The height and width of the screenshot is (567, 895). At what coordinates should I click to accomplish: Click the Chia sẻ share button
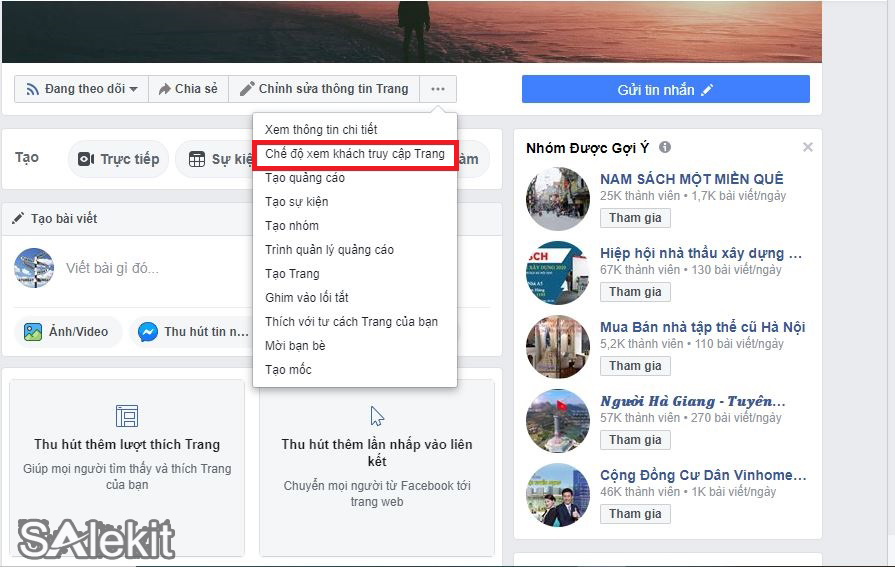point(188,89)
